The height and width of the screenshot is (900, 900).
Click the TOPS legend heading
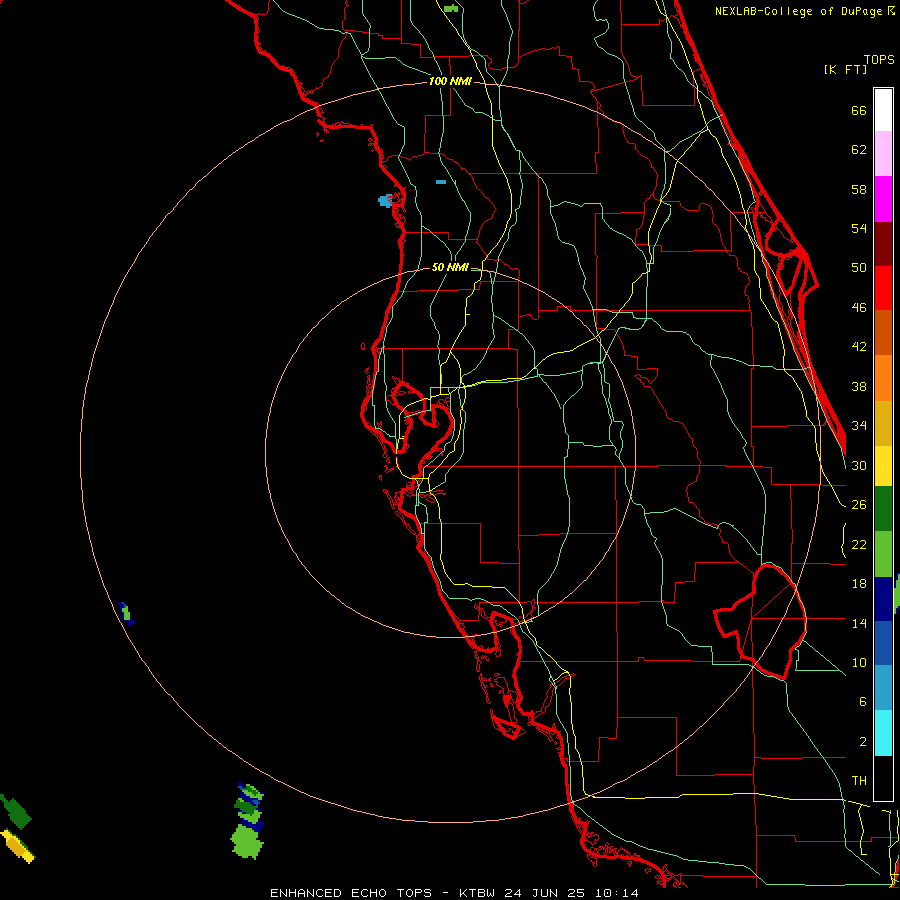(x=879, y=60)
